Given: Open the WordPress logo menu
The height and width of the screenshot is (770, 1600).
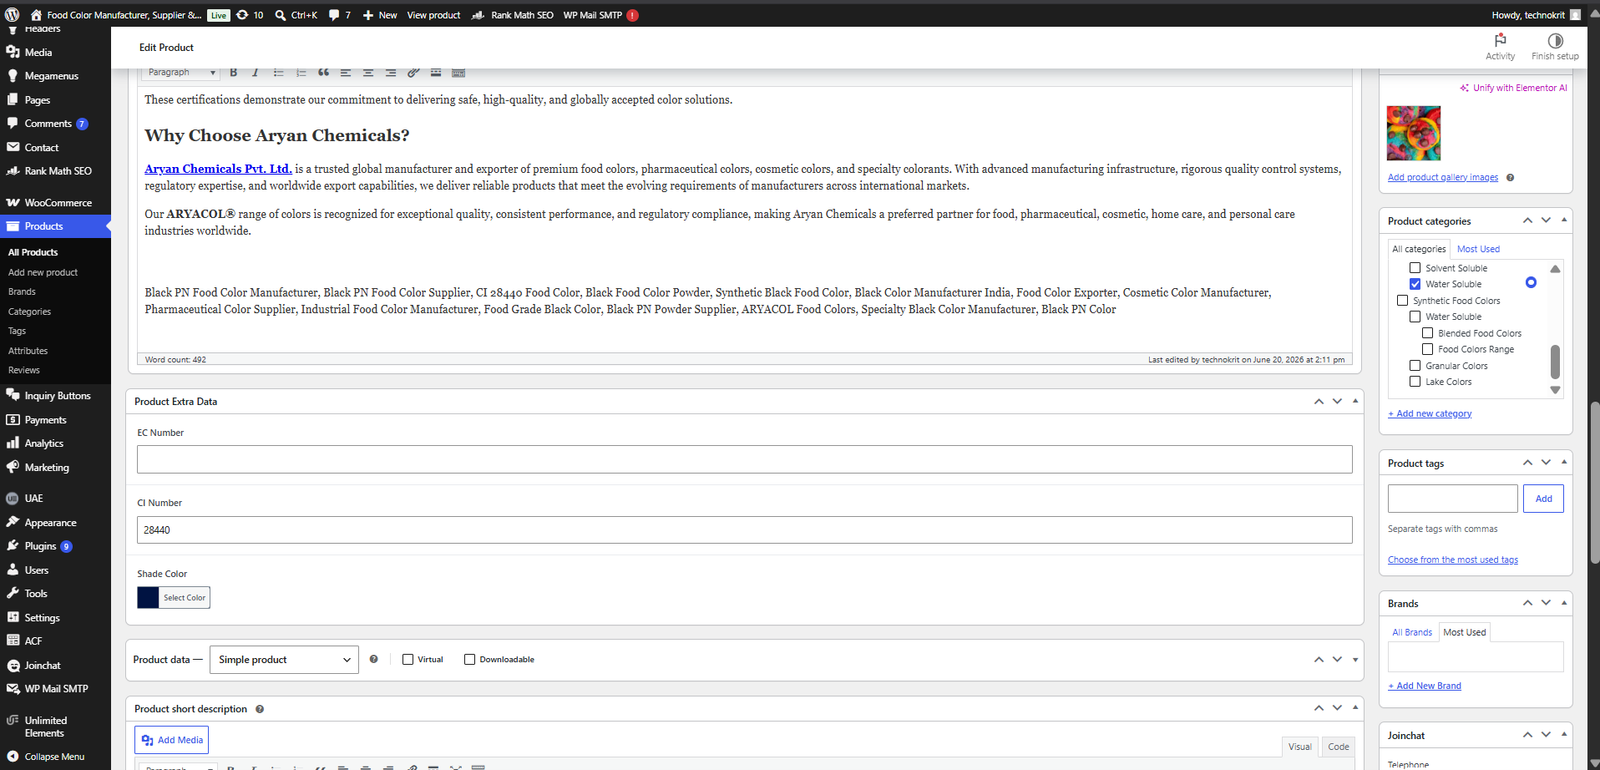Looking at the screenshot, I should point(12,15).
